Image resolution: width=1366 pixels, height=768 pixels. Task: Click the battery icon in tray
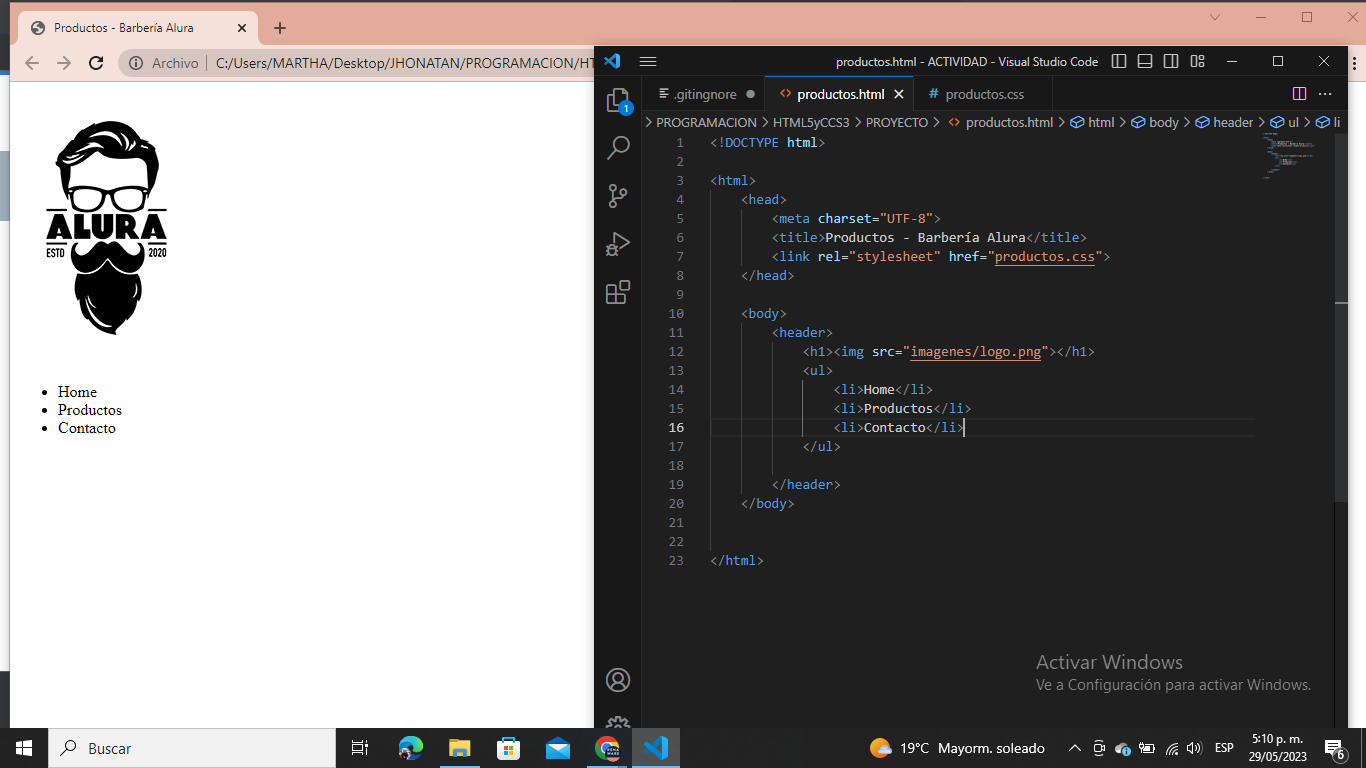pos(1147,748)
